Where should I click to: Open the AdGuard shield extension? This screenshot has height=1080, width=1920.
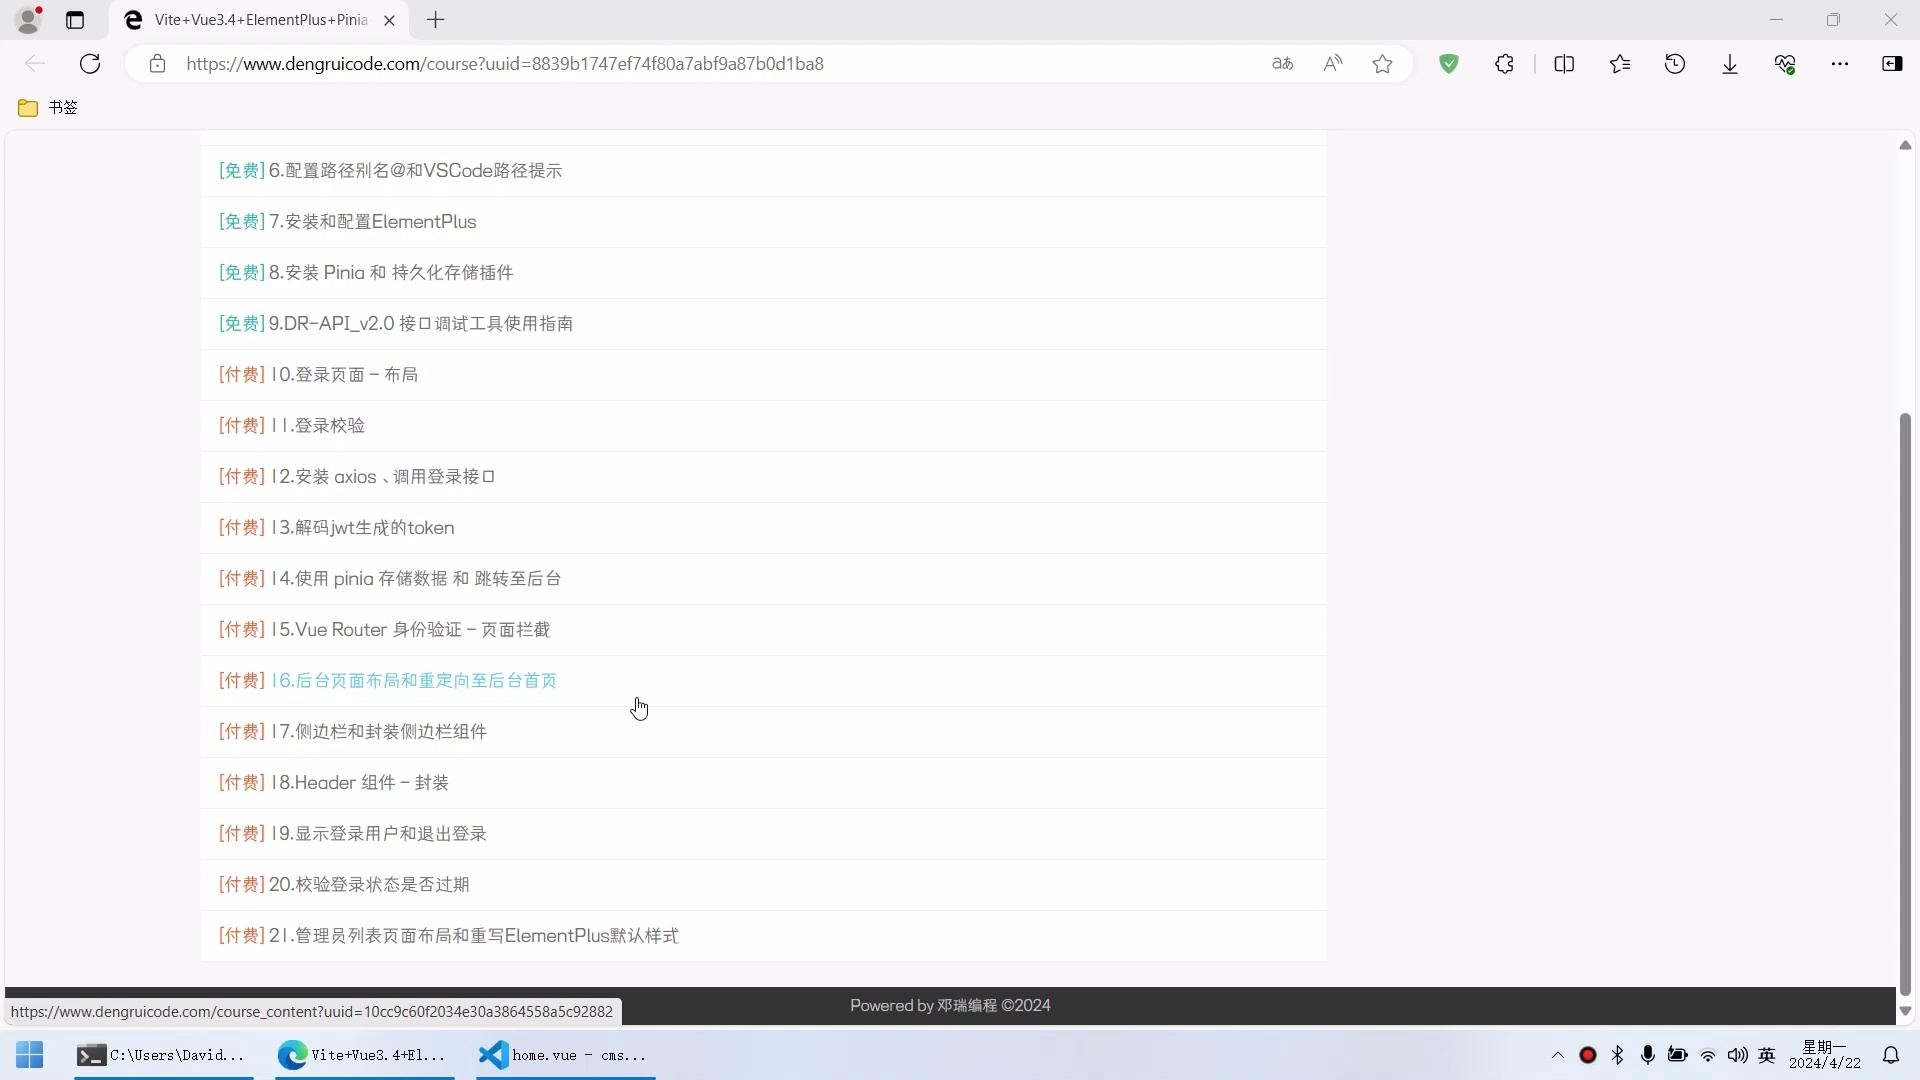1450,63
